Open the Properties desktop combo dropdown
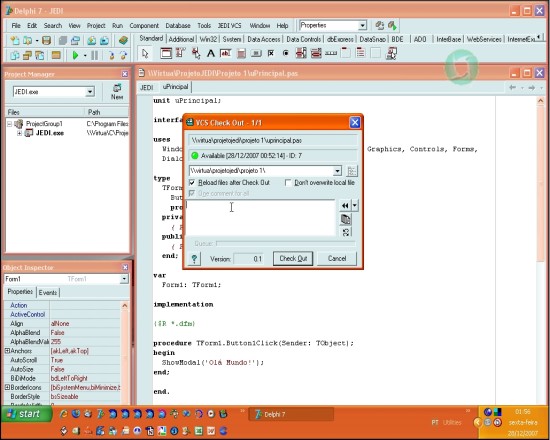 click(x=362, y=25)
